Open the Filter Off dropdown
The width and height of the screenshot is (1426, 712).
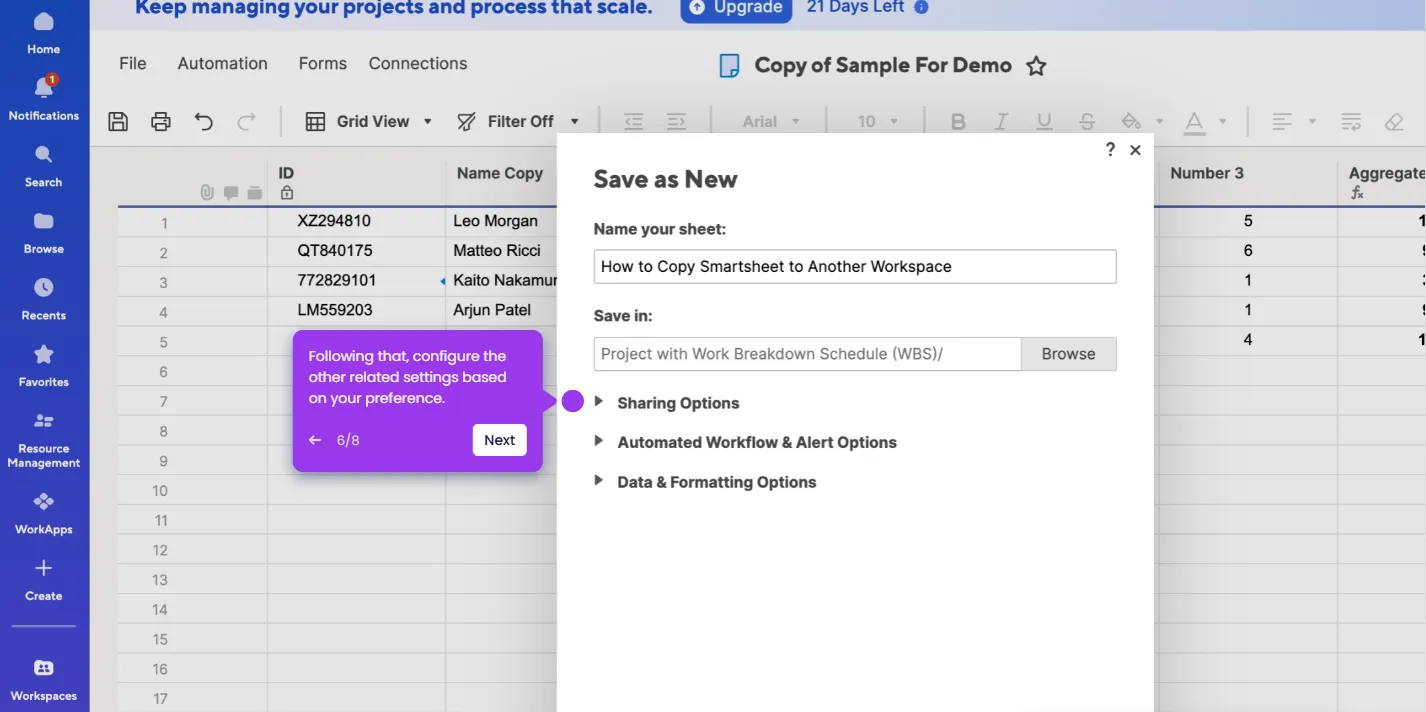coord(518,121)
